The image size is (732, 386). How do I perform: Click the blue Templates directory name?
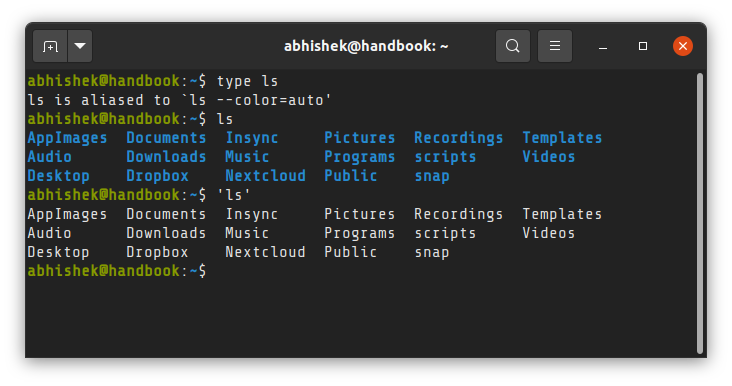coord(562,138)
